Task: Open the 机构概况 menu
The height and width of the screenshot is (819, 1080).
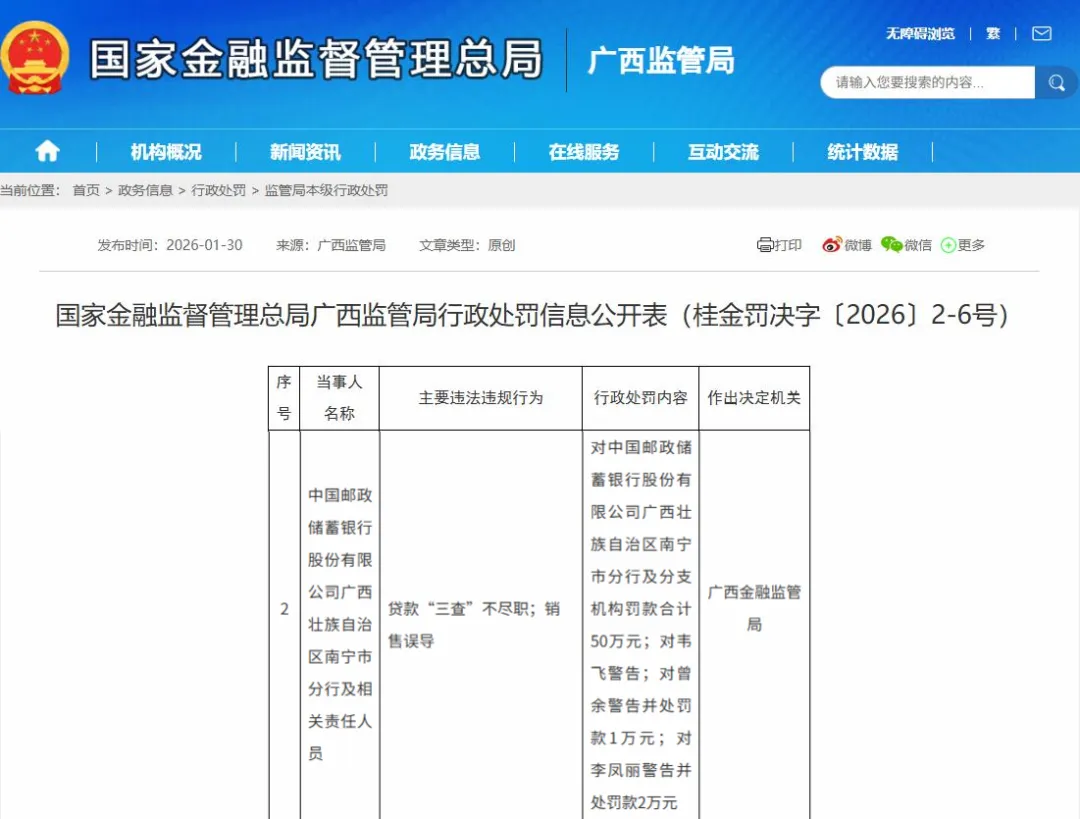Action: pos(166,152)
